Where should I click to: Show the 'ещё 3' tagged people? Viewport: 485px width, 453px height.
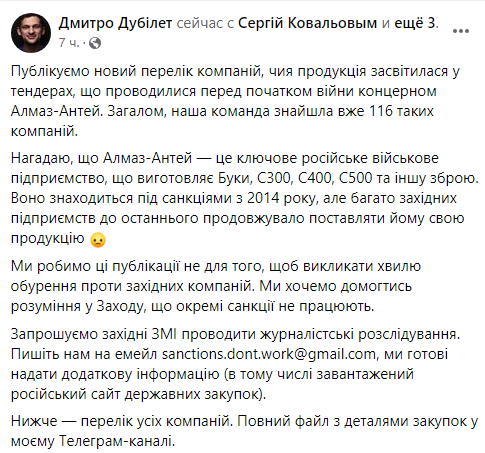click(415, 23)
